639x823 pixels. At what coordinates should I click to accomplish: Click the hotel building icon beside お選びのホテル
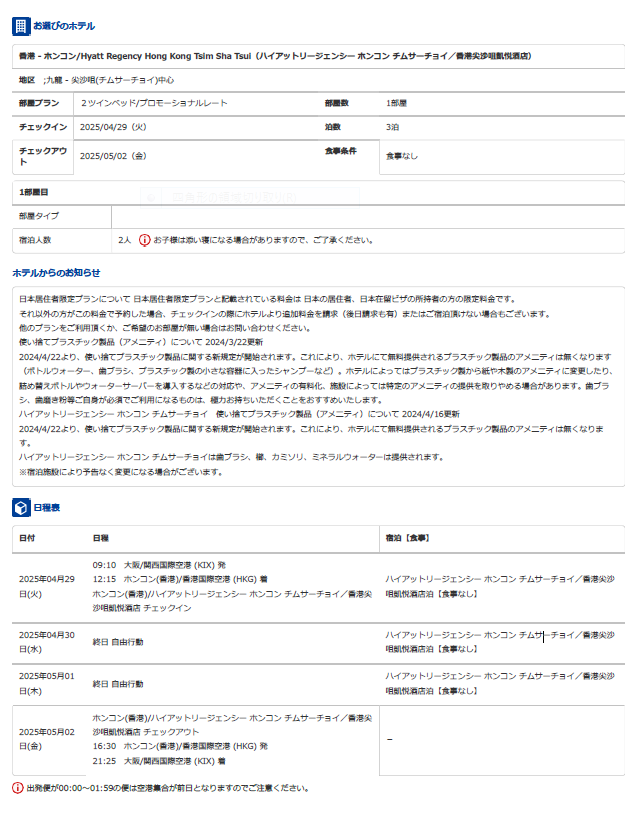[x=21, y=26]
